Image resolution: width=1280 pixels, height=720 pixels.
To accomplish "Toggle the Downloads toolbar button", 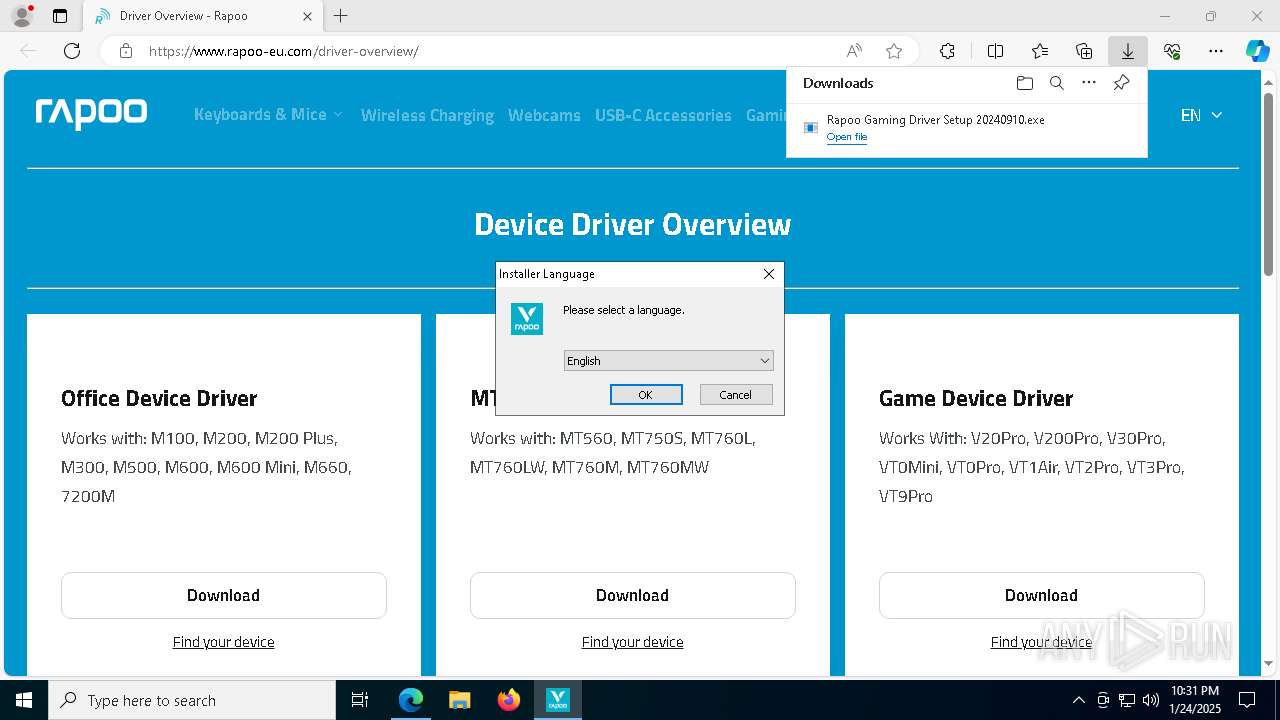I will 1127,51.
